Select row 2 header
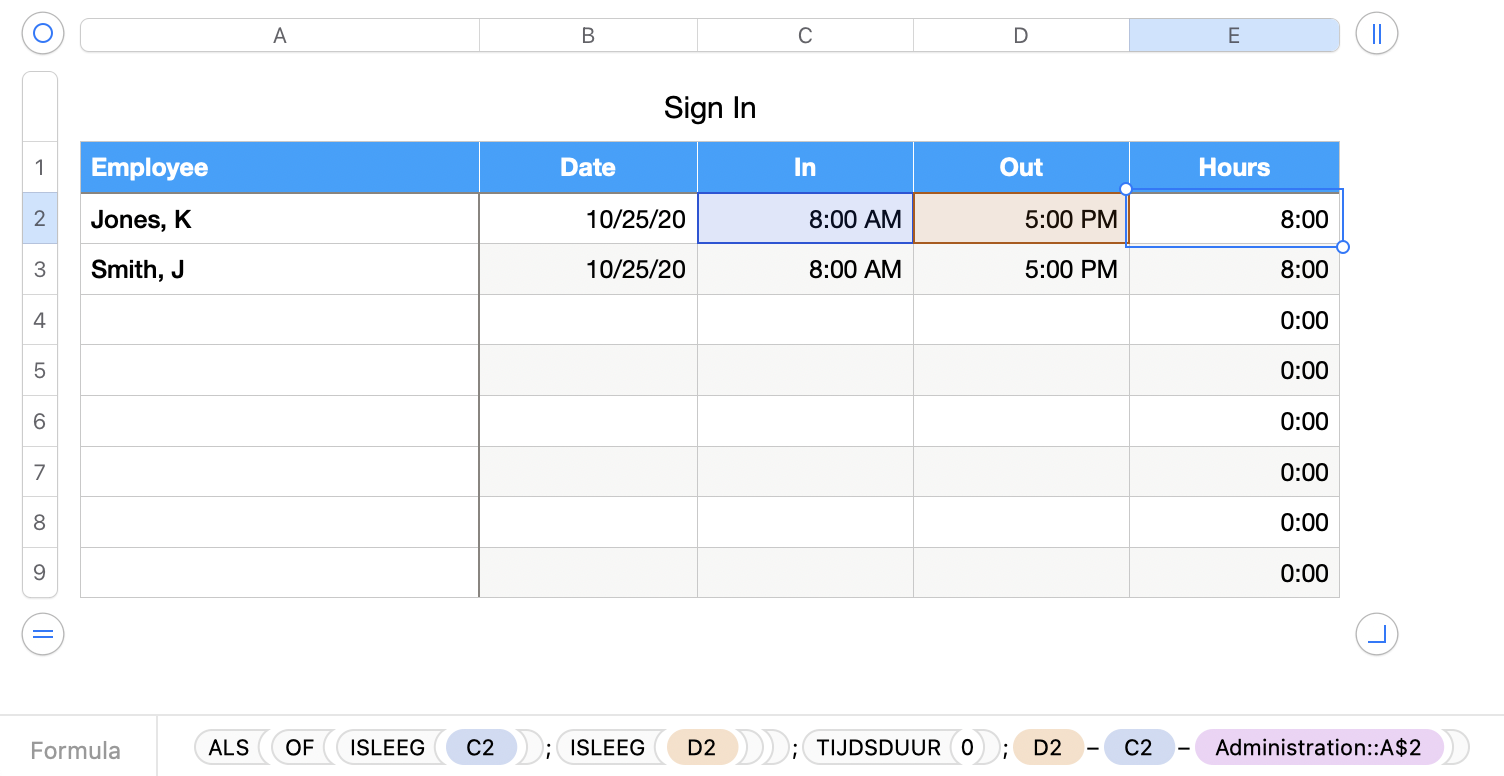 point(40,219)
